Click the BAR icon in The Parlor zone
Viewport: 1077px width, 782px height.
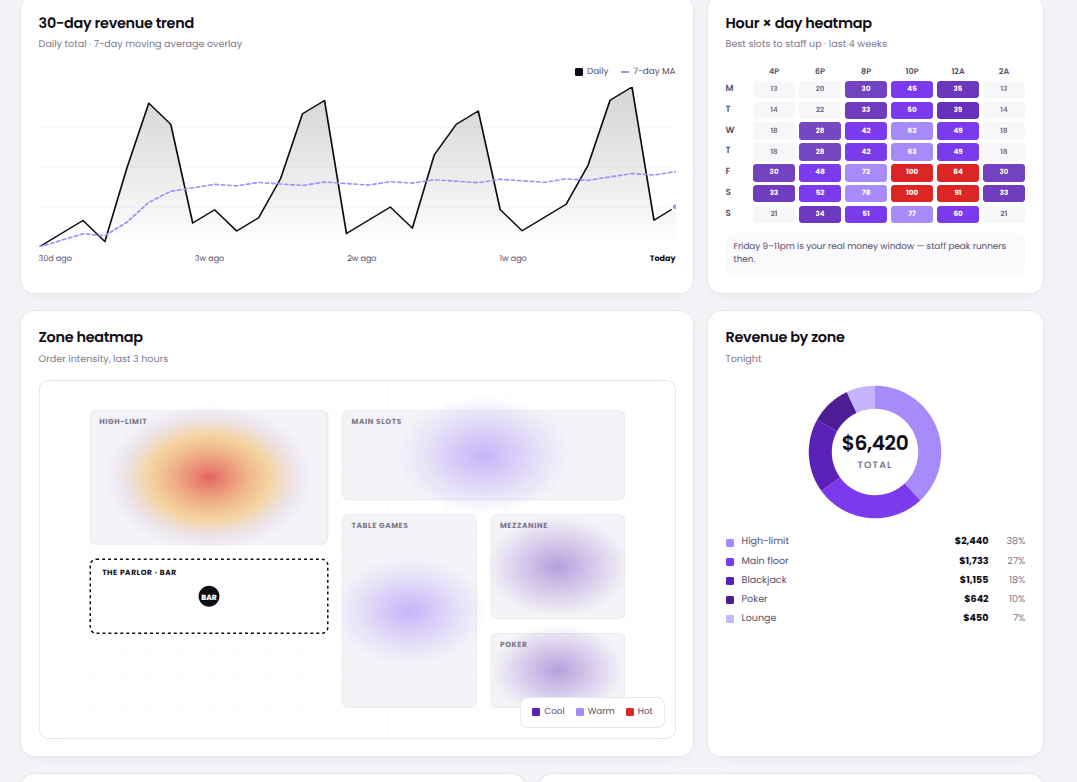(207, 597)
